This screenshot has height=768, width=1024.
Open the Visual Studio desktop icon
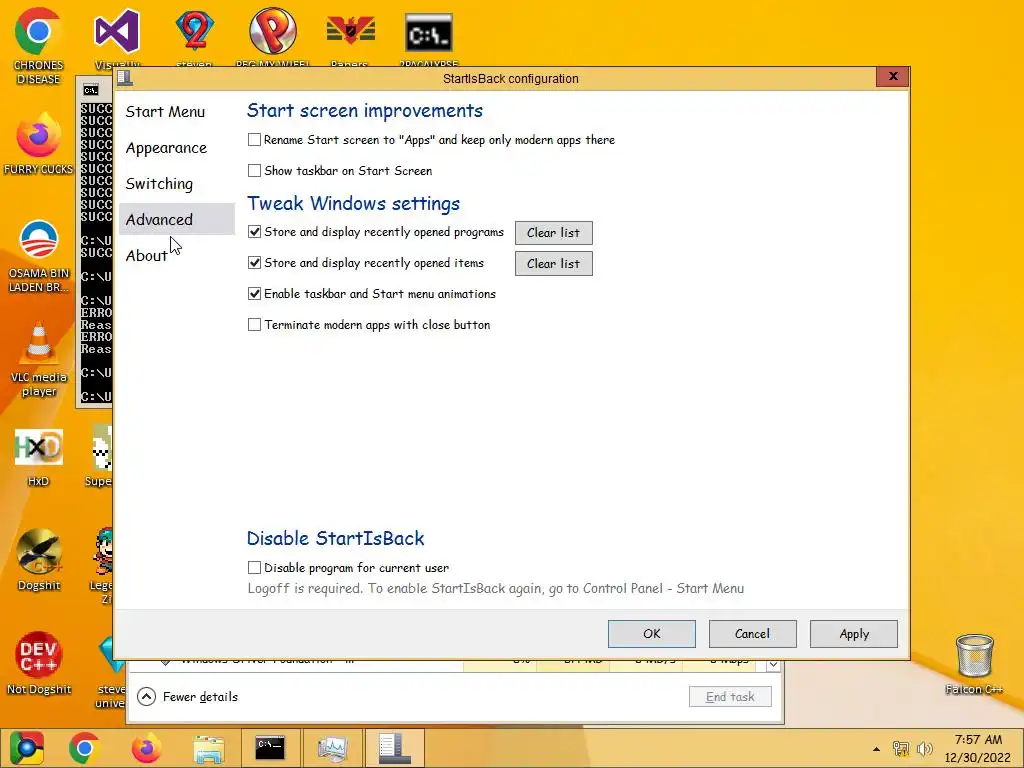pyautogui.click(x=117, y=31)
